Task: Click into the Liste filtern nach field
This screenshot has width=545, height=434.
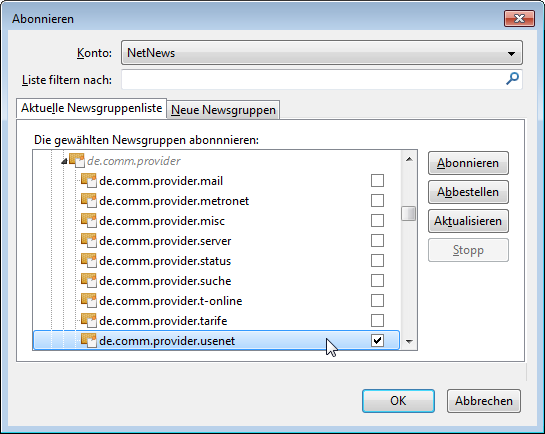Action: pyautogui.click(x=313, y=80)
